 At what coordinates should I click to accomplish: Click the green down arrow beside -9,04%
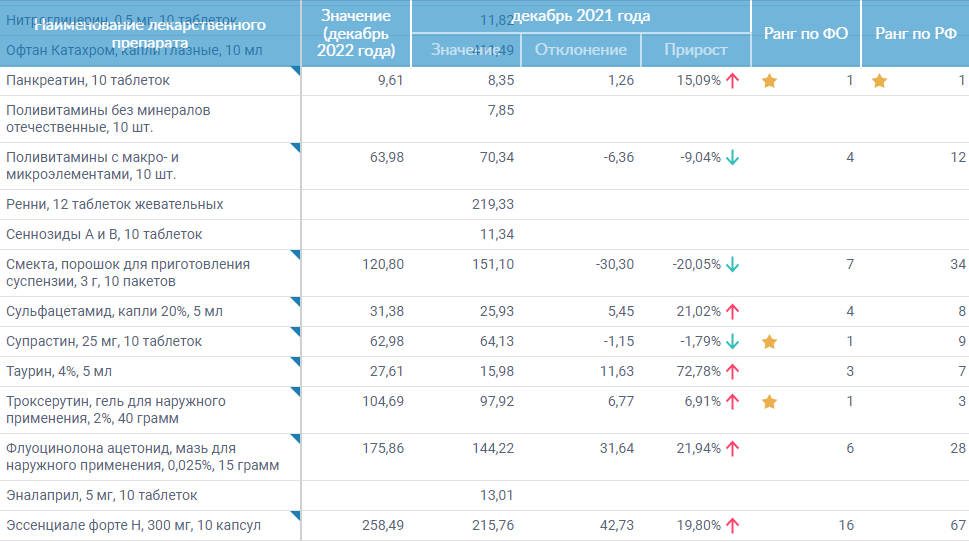pos(732,157)
